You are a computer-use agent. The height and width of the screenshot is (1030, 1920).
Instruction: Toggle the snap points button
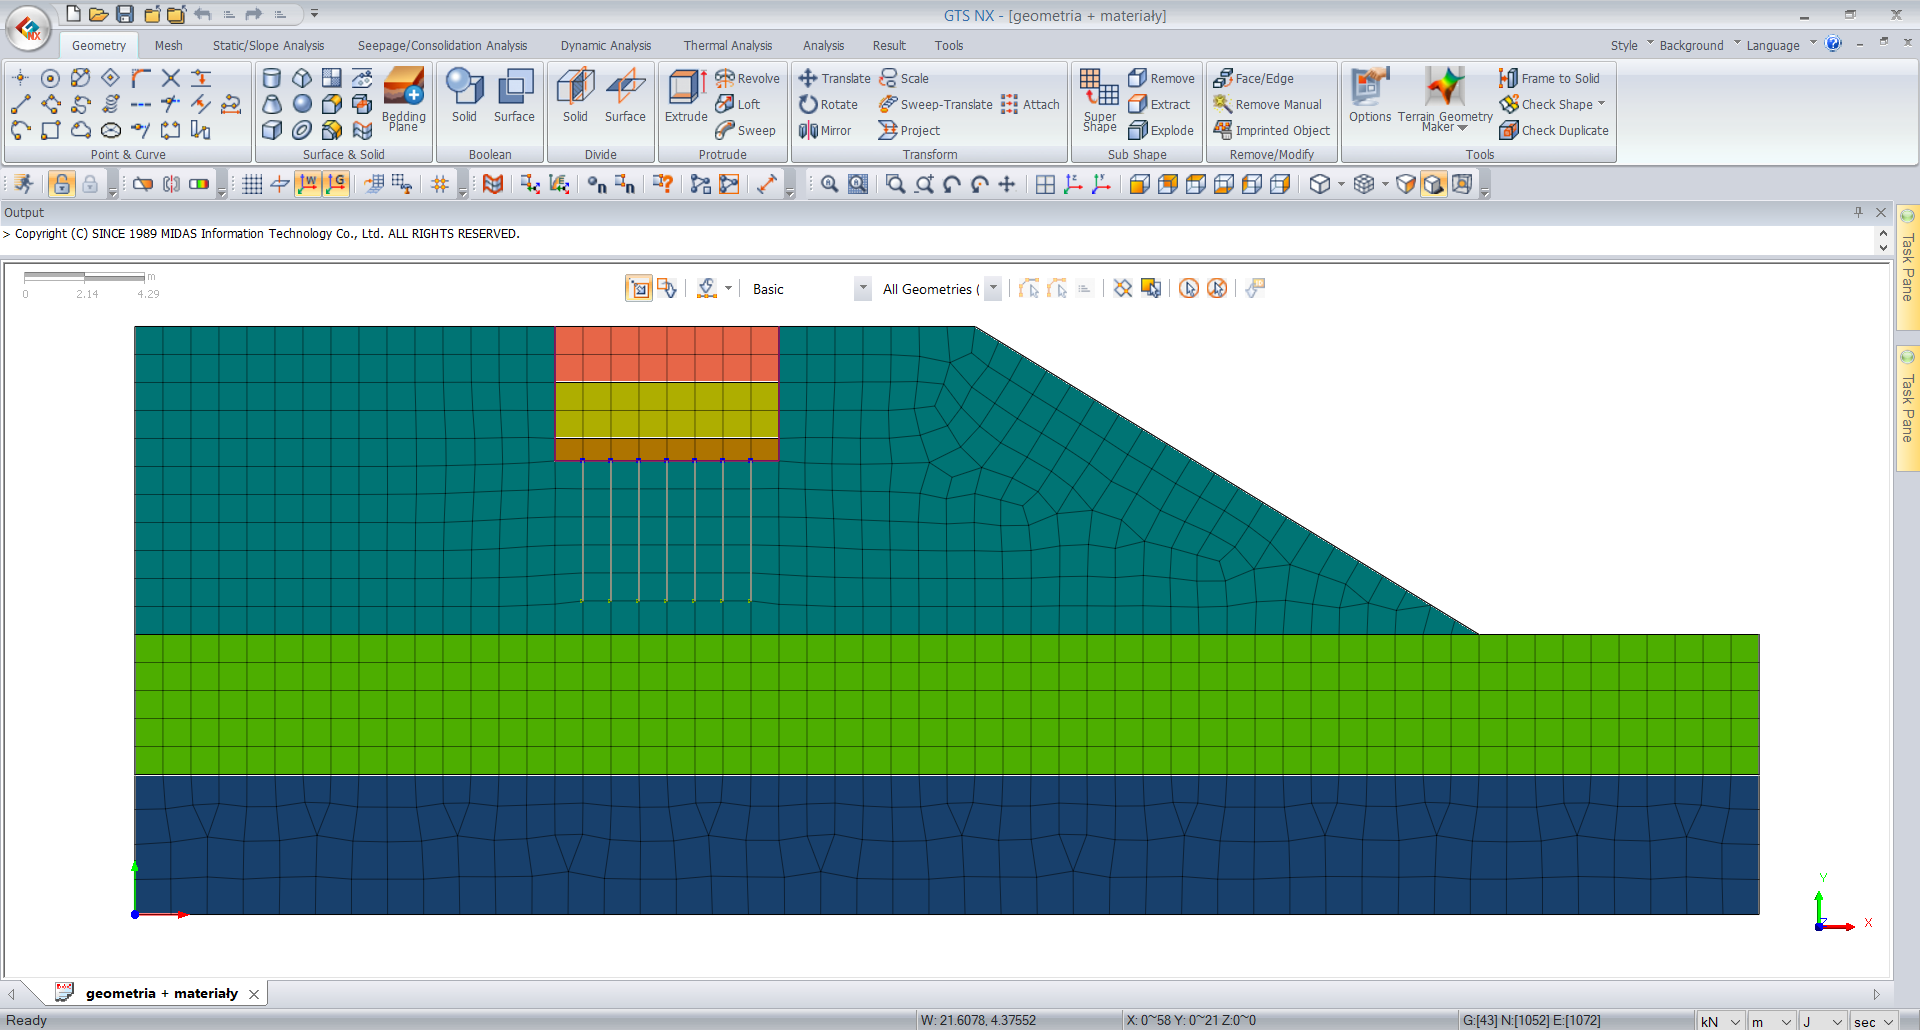(x=440, y=184)
